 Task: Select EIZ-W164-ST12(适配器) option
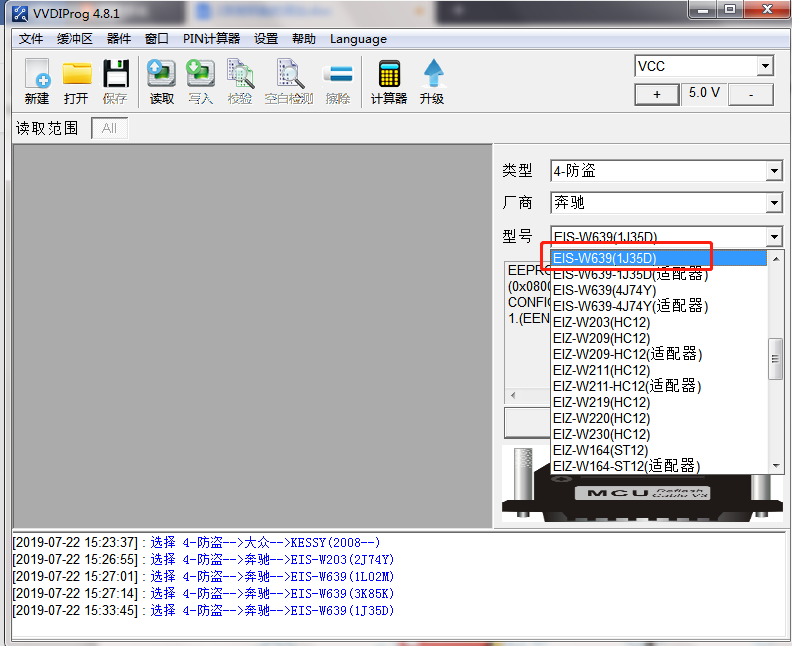[x=659, y=466]
